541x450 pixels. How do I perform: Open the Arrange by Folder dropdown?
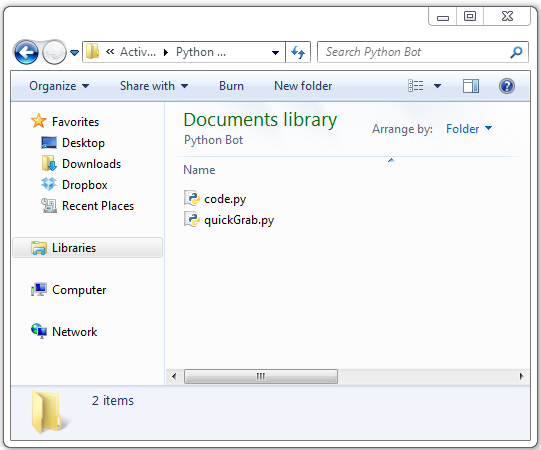pyautogui.click(x=469, y=129)
